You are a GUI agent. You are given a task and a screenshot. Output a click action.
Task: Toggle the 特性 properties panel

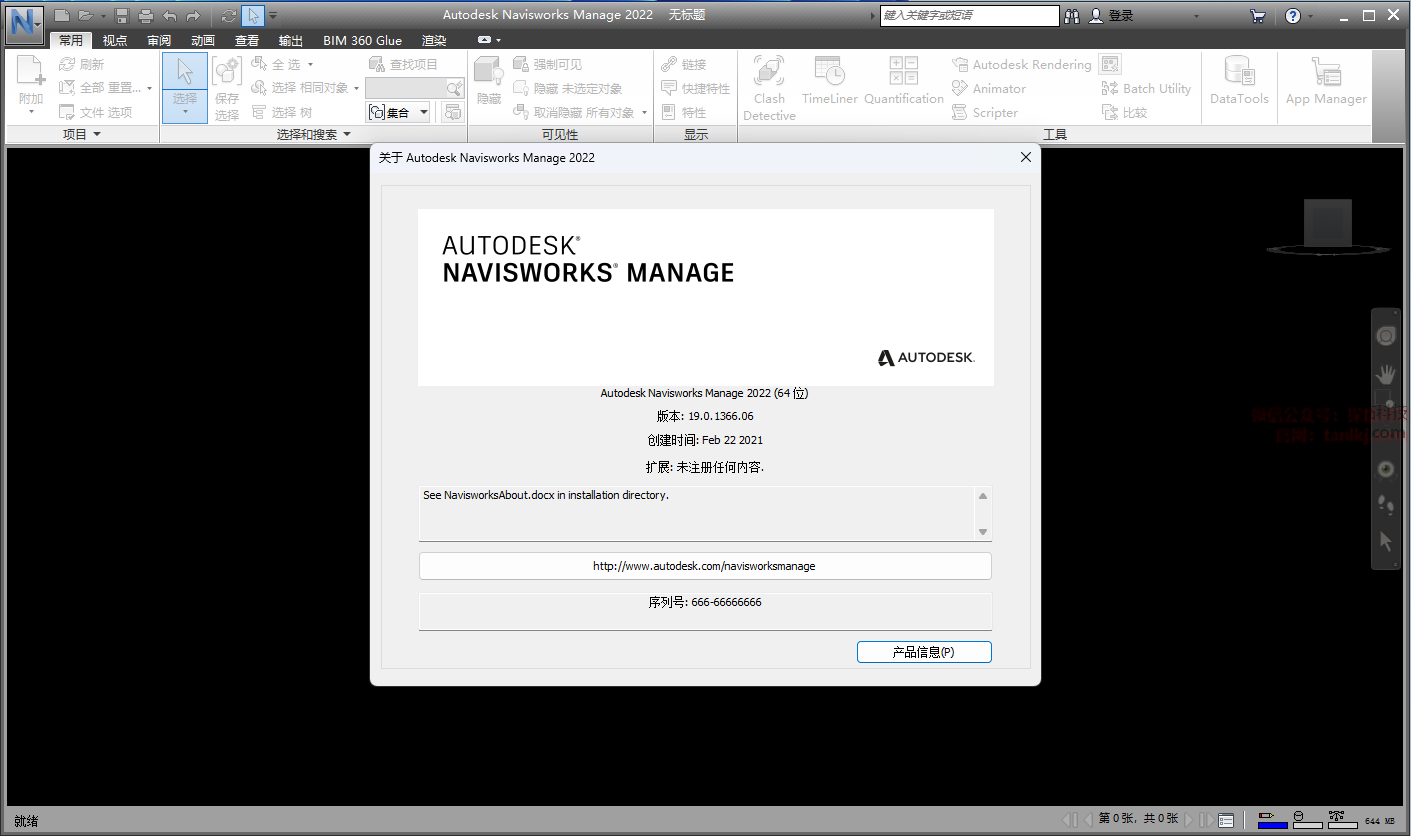pos(684,112)
